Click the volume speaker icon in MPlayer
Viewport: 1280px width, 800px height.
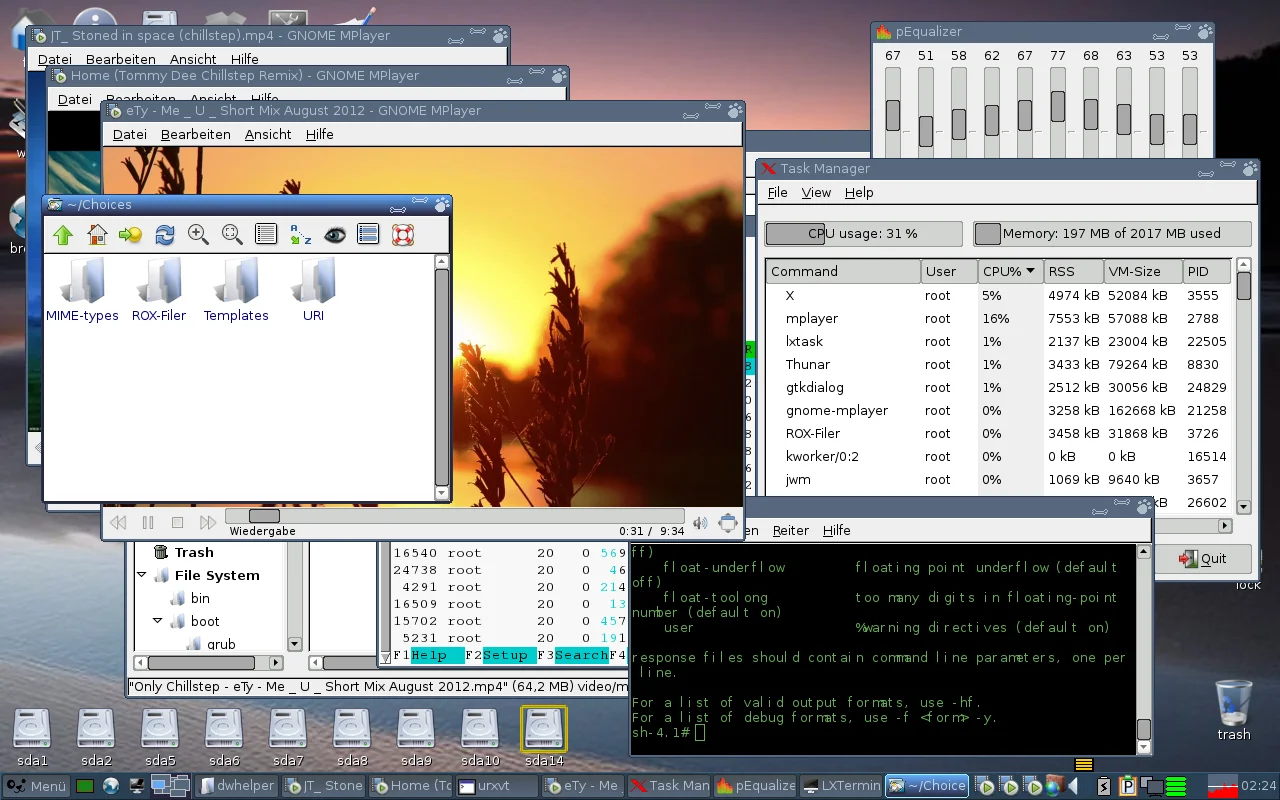(700, 522)
